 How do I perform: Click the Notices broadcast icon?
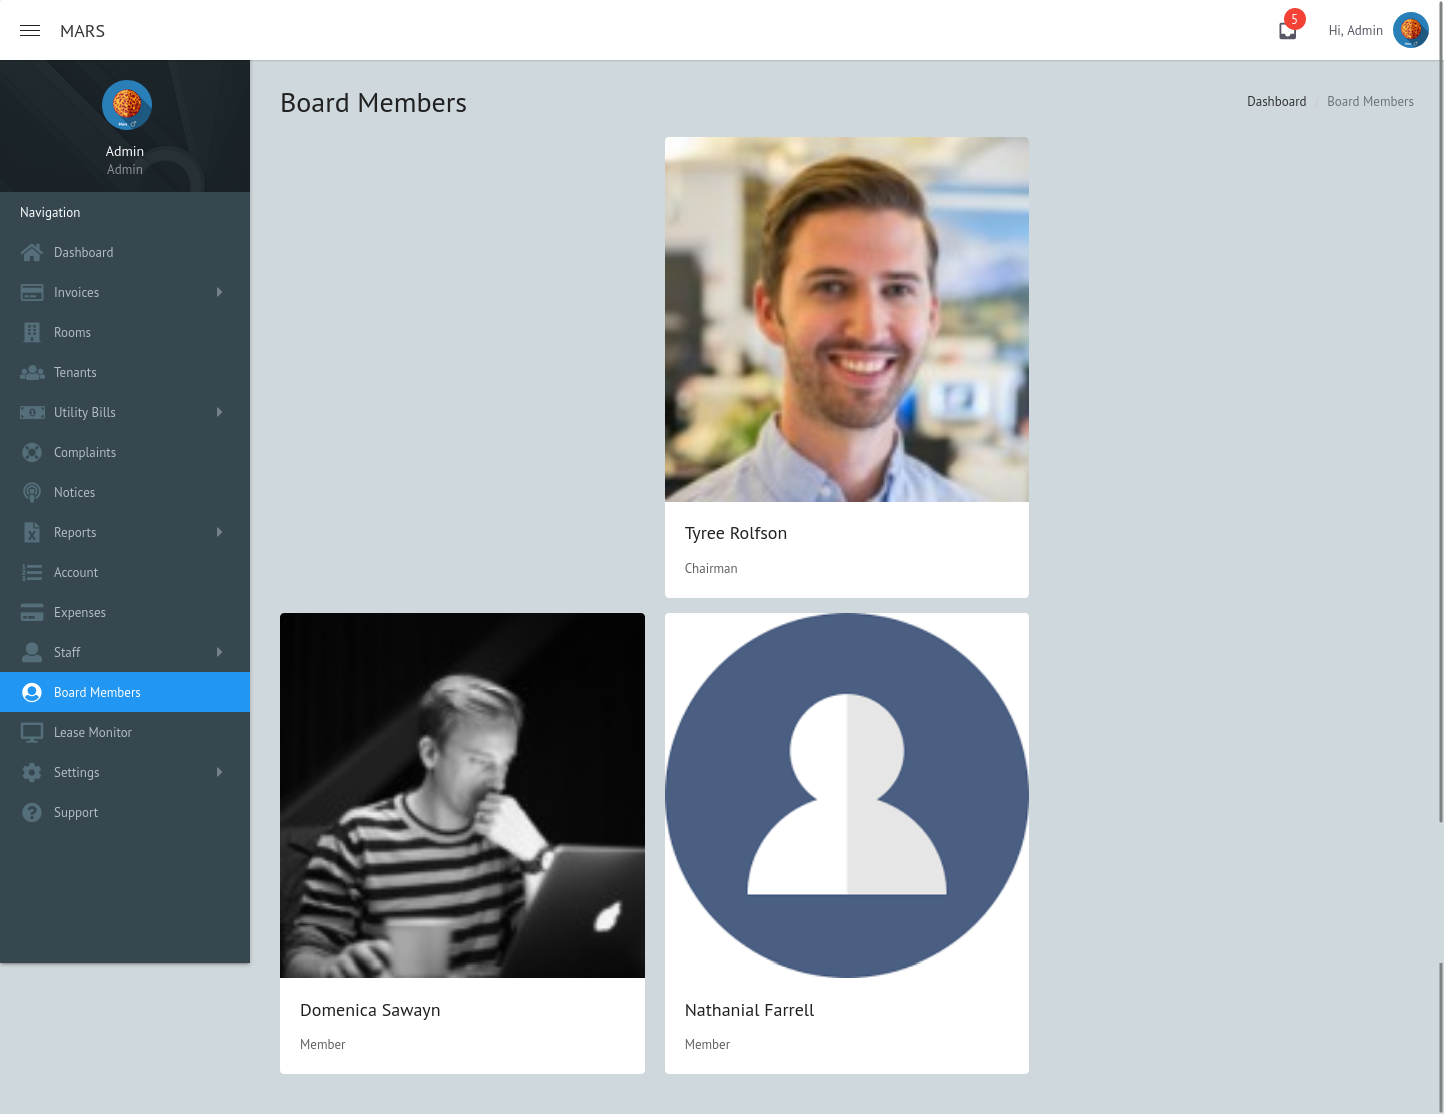coord(32,493)
